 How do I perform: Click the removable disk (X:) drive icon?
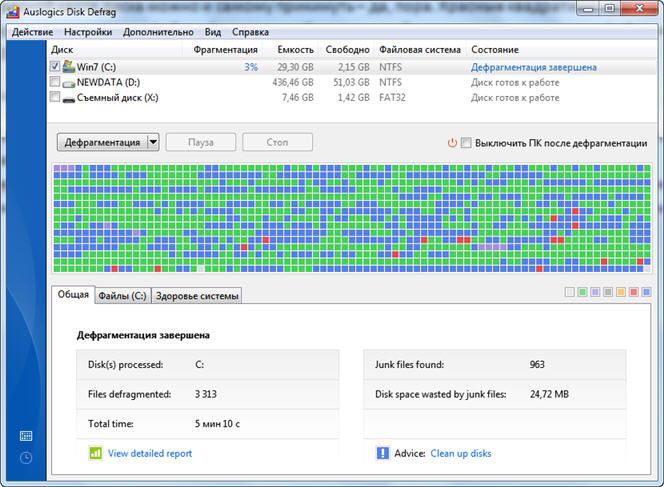(x=69, y=99)
